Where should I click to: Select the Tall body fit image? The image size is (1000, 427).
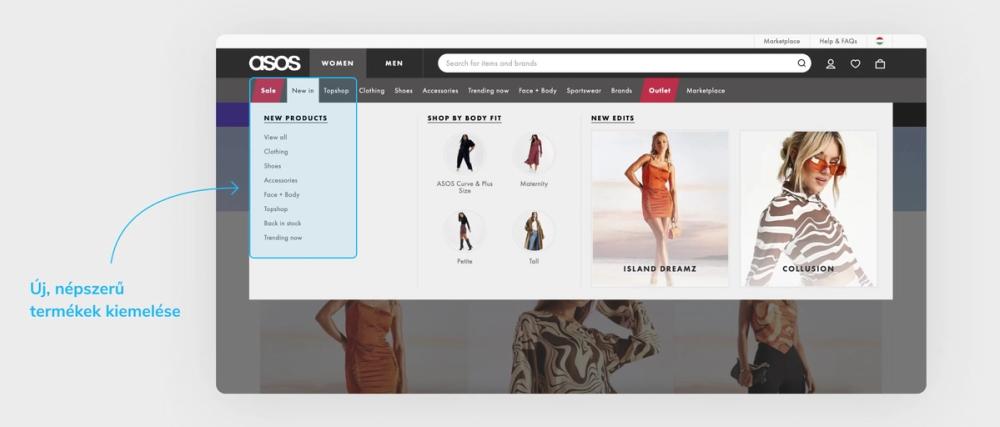(x=534, y=231)
